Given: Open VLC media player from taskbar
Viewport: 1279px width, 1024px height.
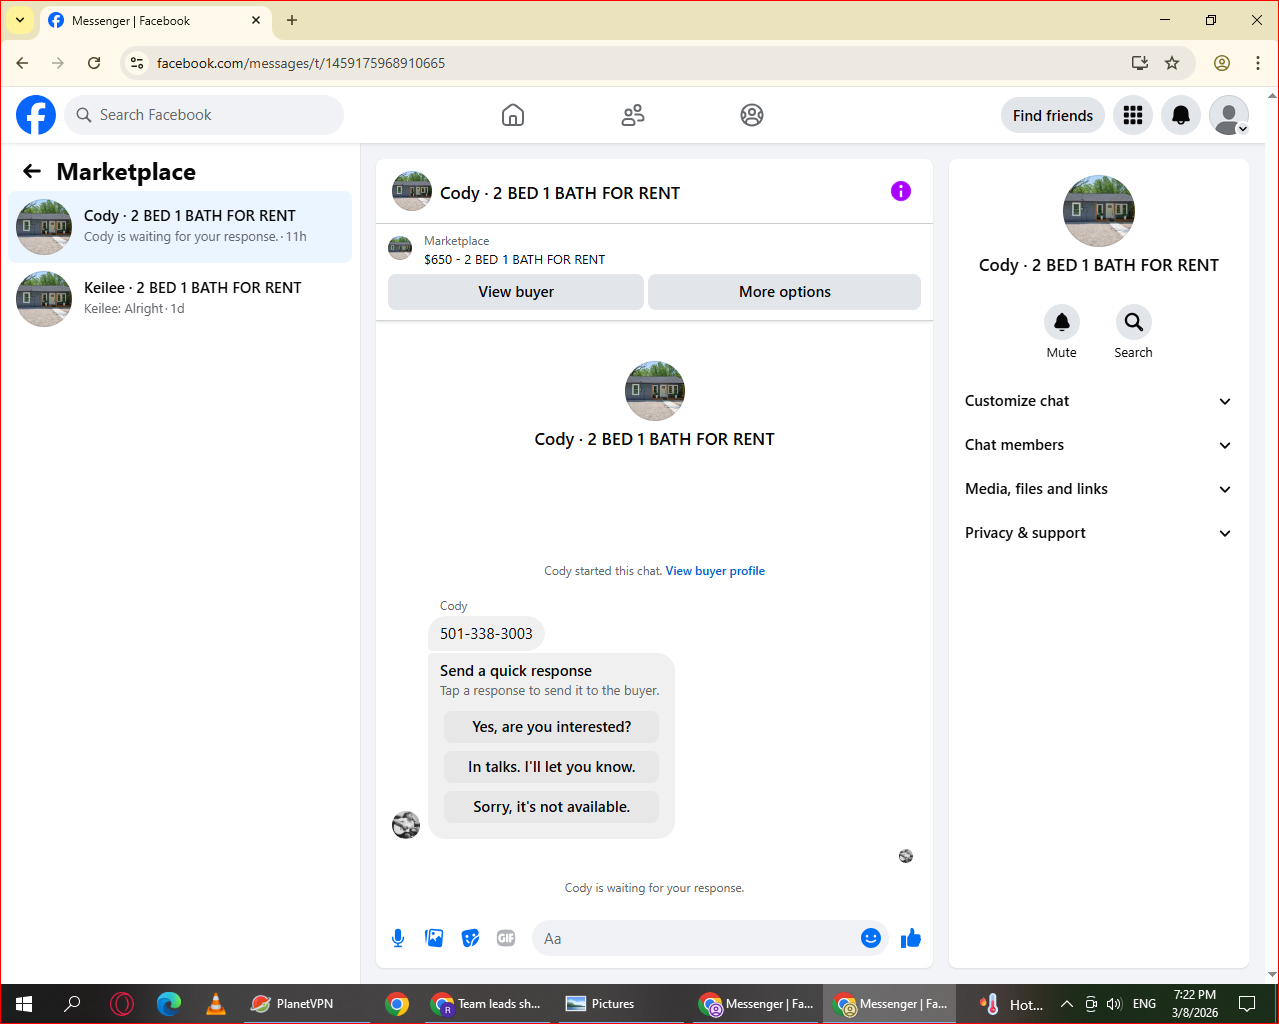Looking at the screenshot, I should [x=216, y=1004].
